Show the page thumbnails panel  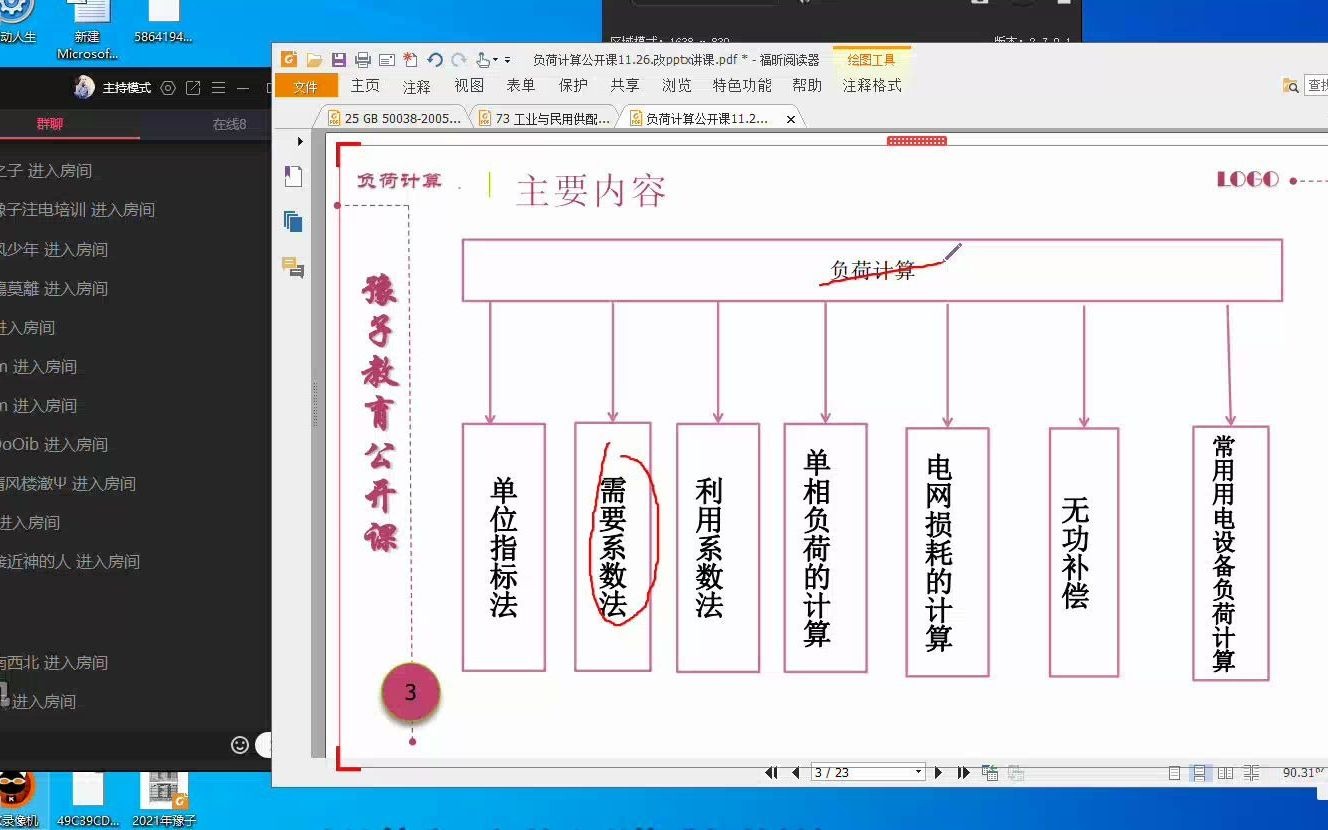pyautogui.click(x=294, y=220)
